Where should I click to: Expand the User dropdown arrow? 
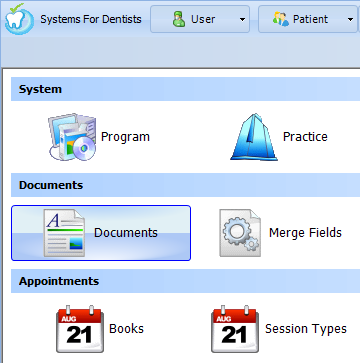242,20
